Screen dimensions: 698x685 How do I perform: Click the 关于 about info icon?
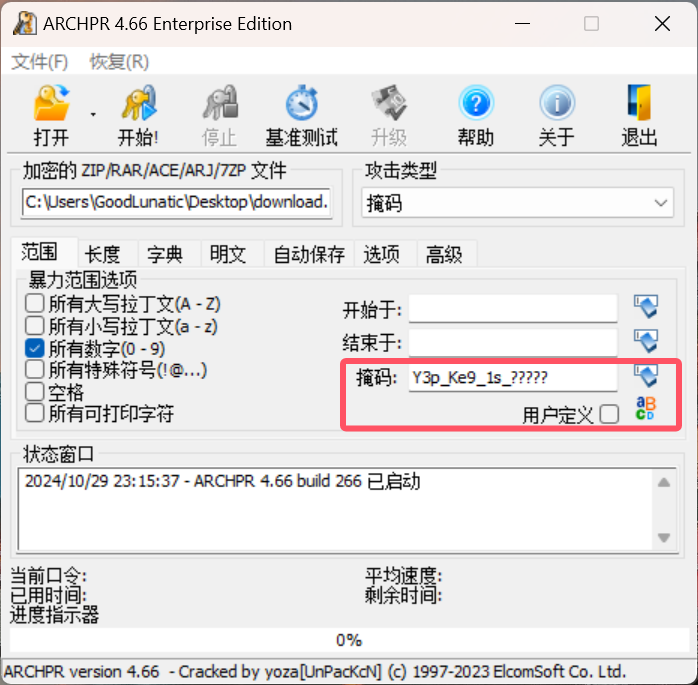point(557,103)
